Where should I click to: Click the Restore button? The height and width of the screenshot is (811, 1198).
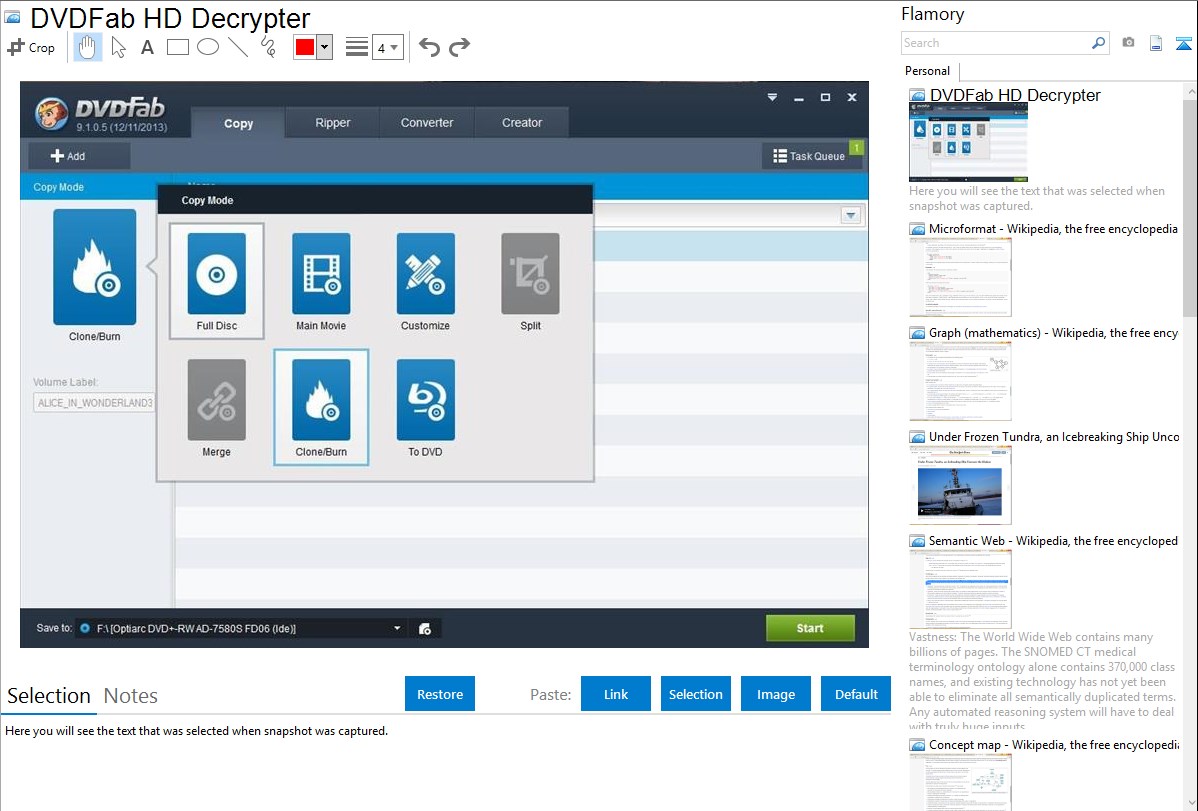click(440, 694)
